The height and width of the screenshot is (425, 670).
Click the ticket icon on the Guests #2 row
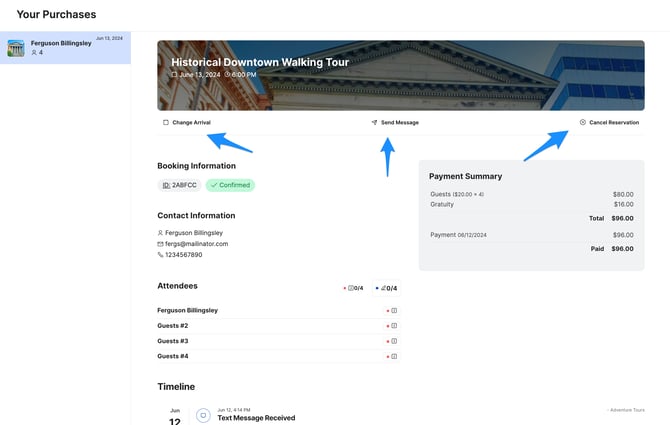tap(394, 326)
